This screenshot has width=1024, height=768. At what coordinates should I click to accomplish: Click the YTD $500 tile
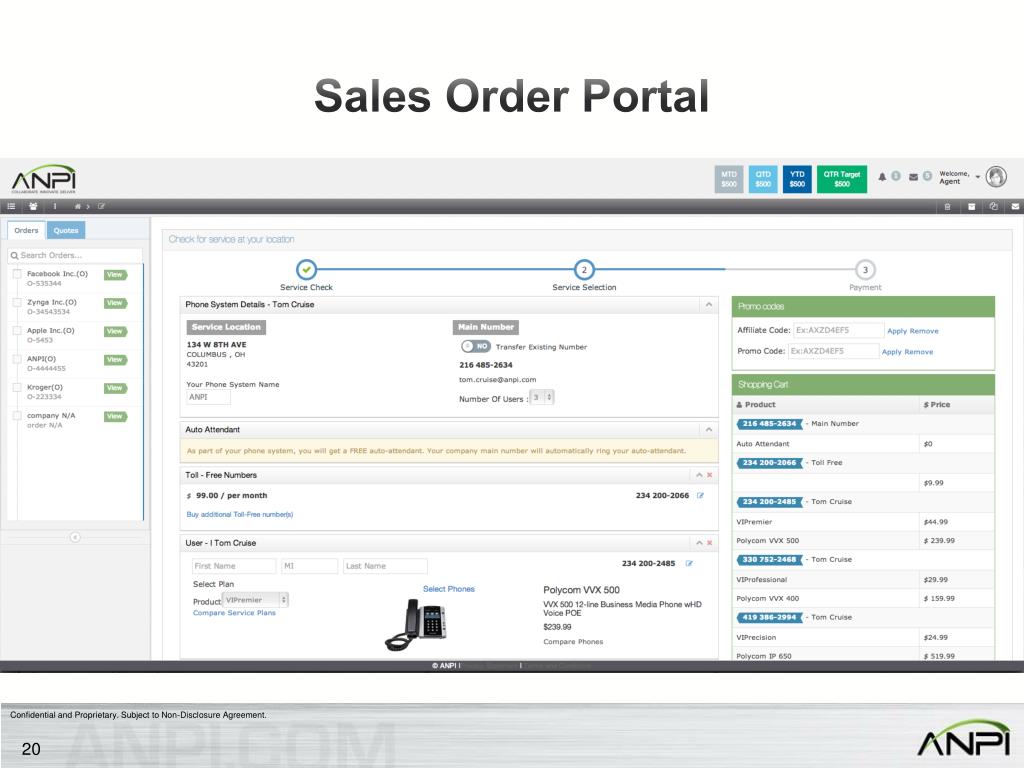click(797, 179)
